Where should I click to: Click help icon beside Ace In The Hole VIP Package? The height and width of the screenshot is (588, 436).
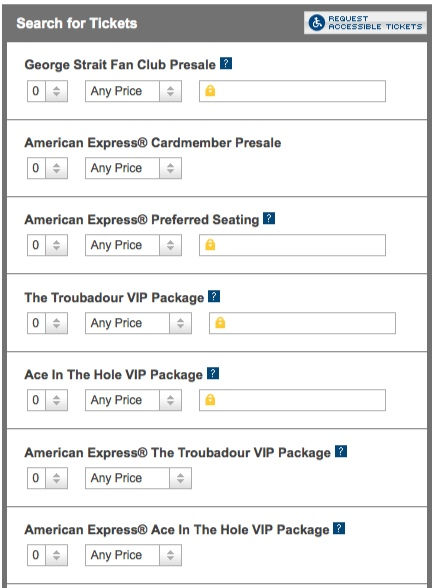coord(213,373)
